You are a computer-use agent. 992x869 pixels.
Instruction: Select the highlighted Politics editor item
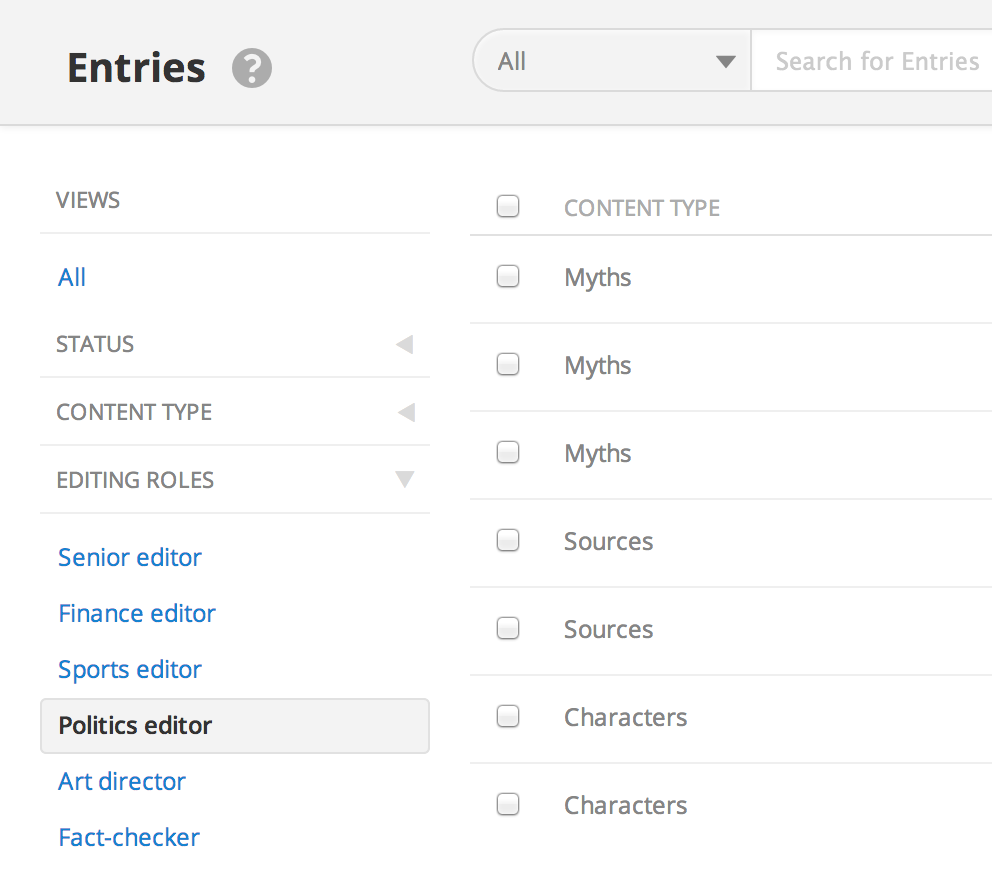coord(135,725)
